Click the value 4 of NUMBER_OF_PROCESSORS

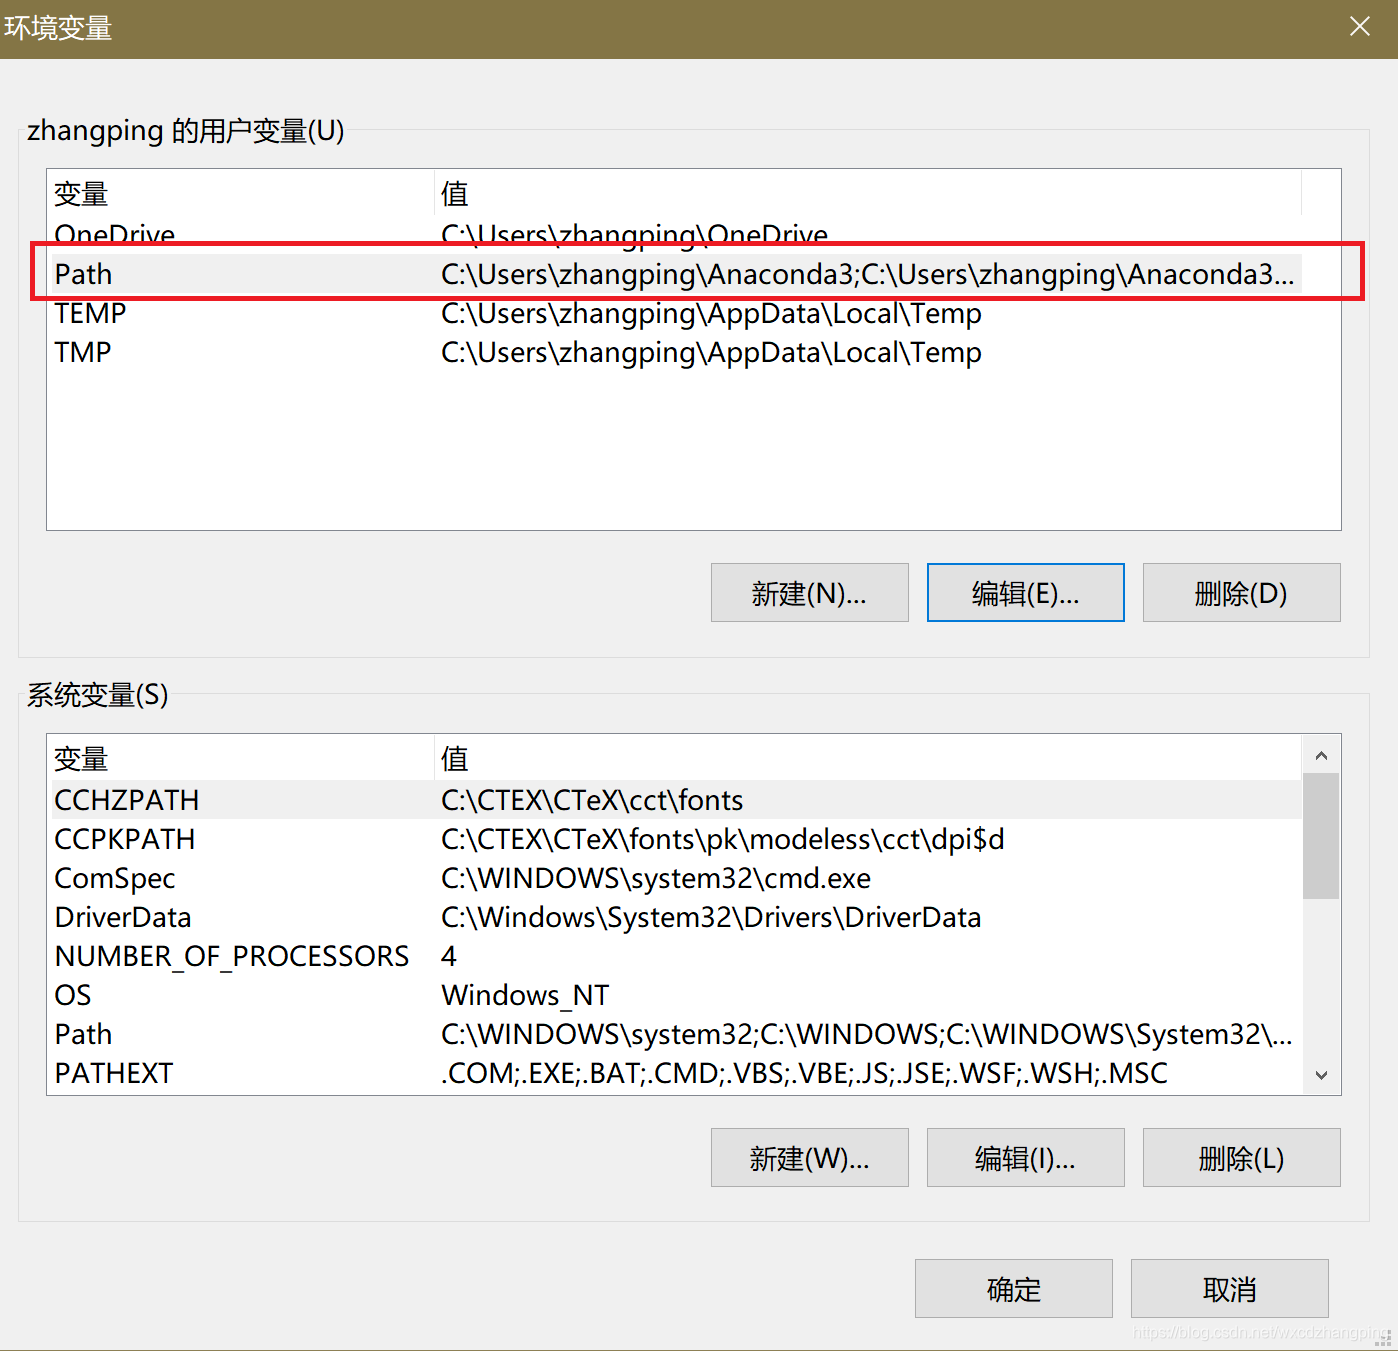(x=449, y=956)
